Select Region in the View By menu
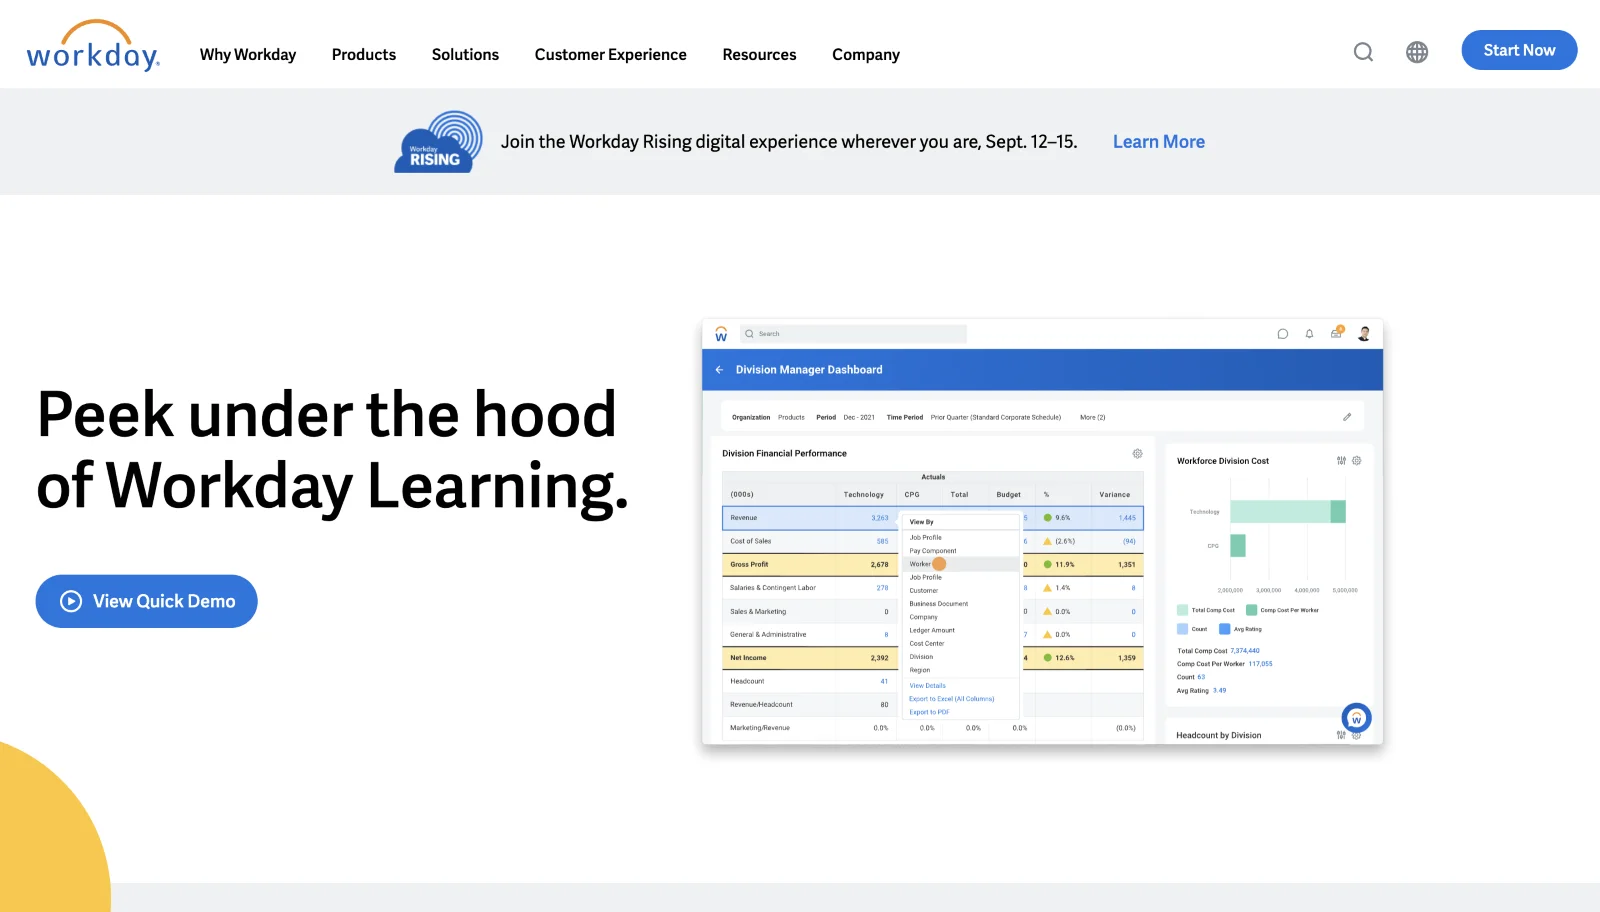 coord(920,670)
